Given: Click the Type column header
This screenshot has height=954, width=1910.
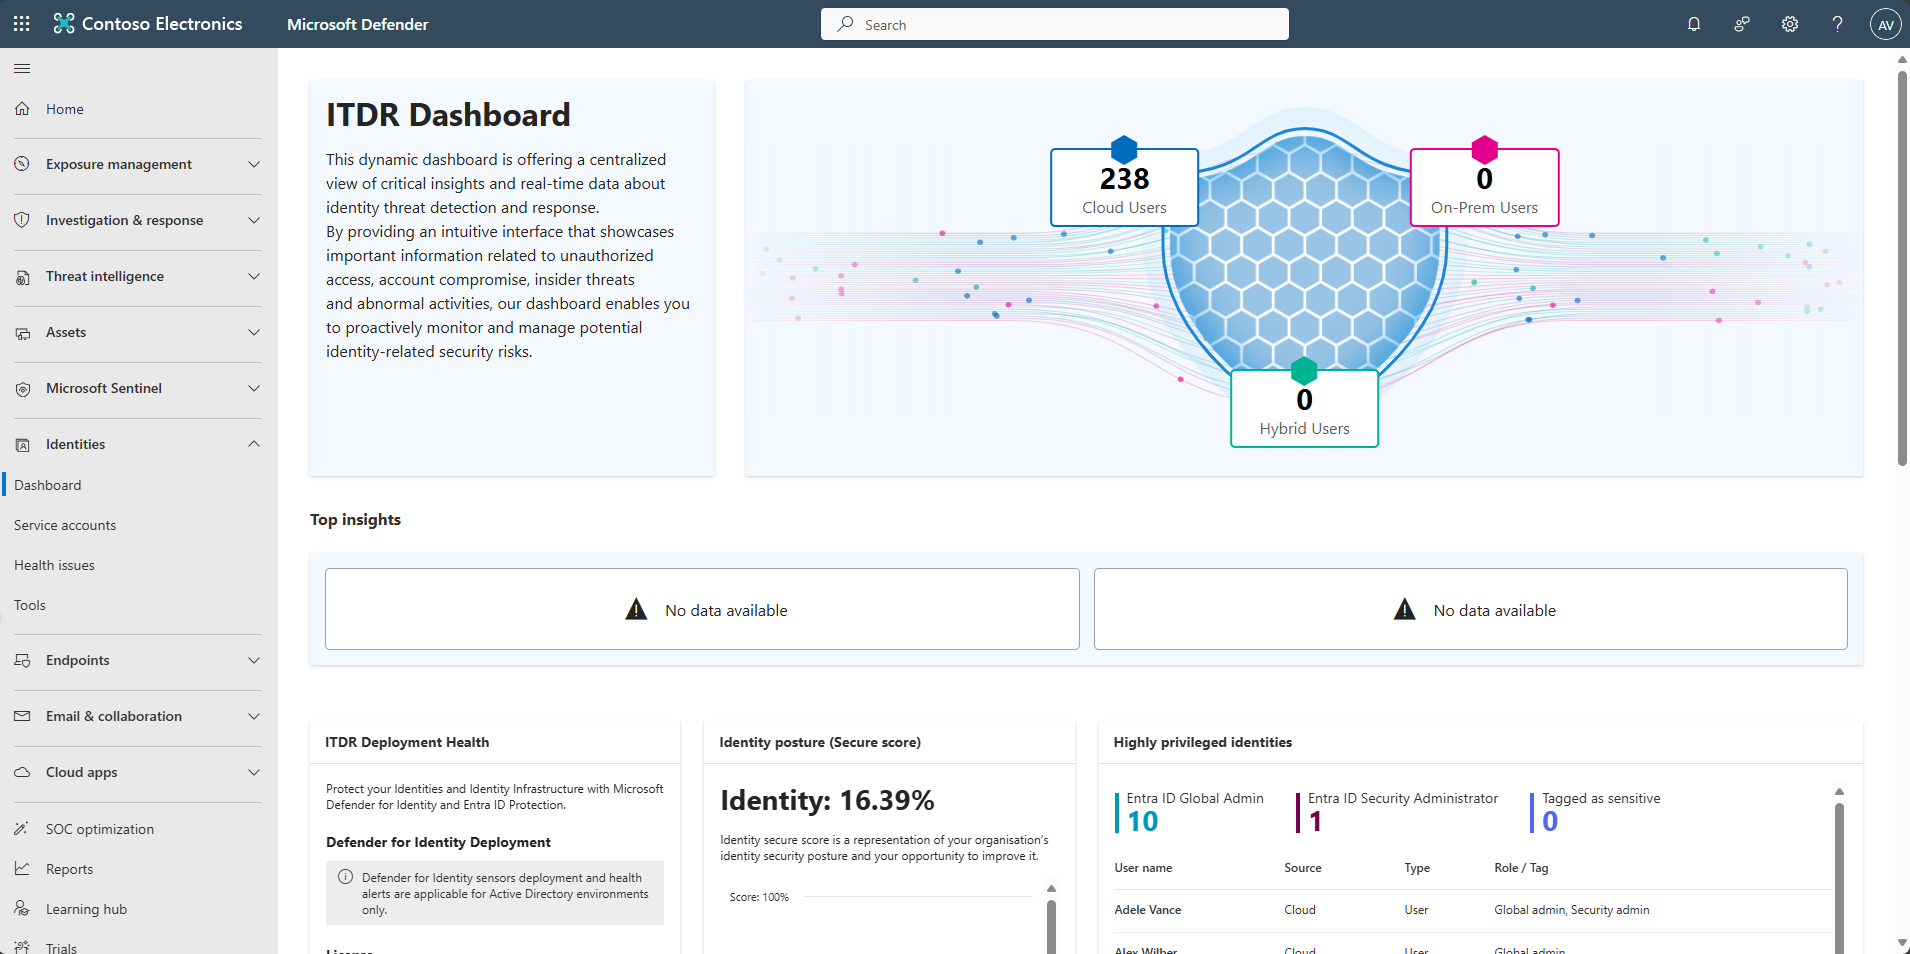Looking at the screenshot, I should coord(1417,868).
